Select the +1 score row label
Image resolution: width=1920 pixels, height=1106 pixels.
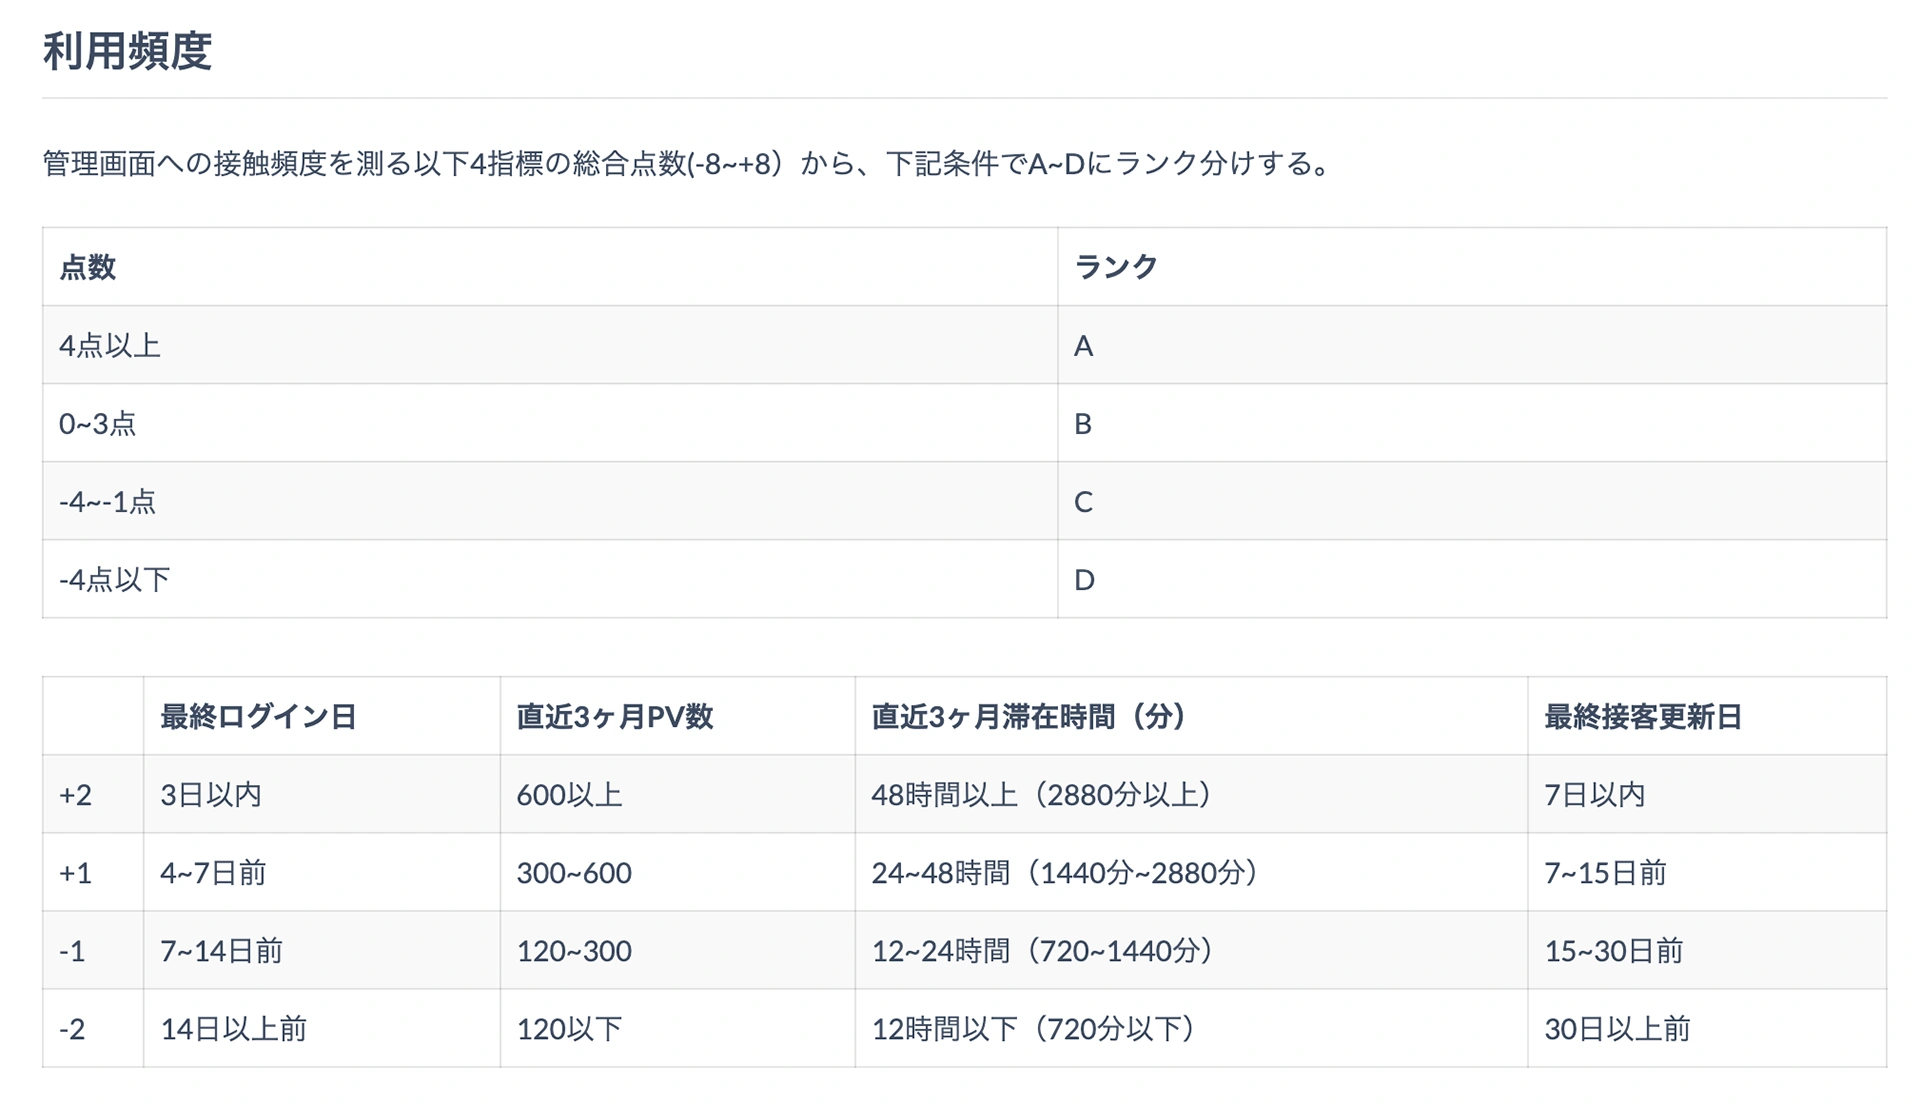coord(93,872)
